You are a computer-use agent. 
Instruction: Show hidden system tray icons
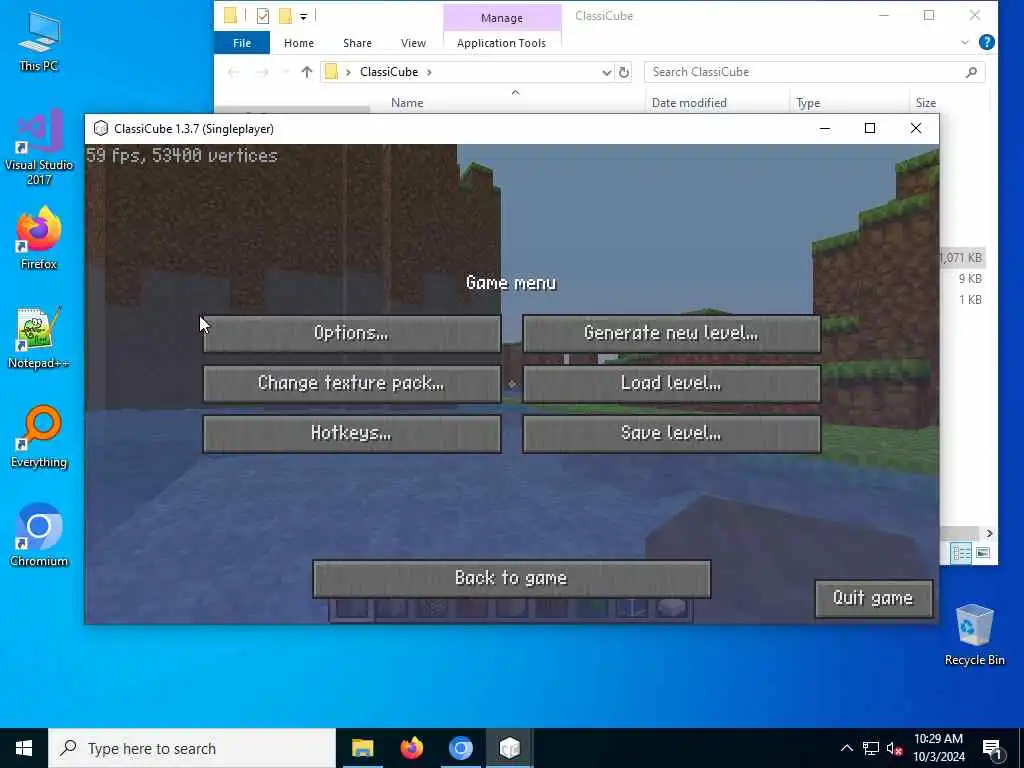click(846, 748)
